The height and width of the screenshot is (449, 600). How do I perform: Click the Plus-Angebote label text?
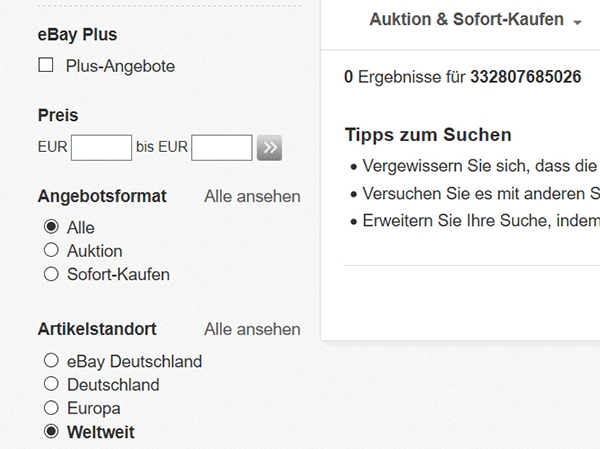(120, 66)
